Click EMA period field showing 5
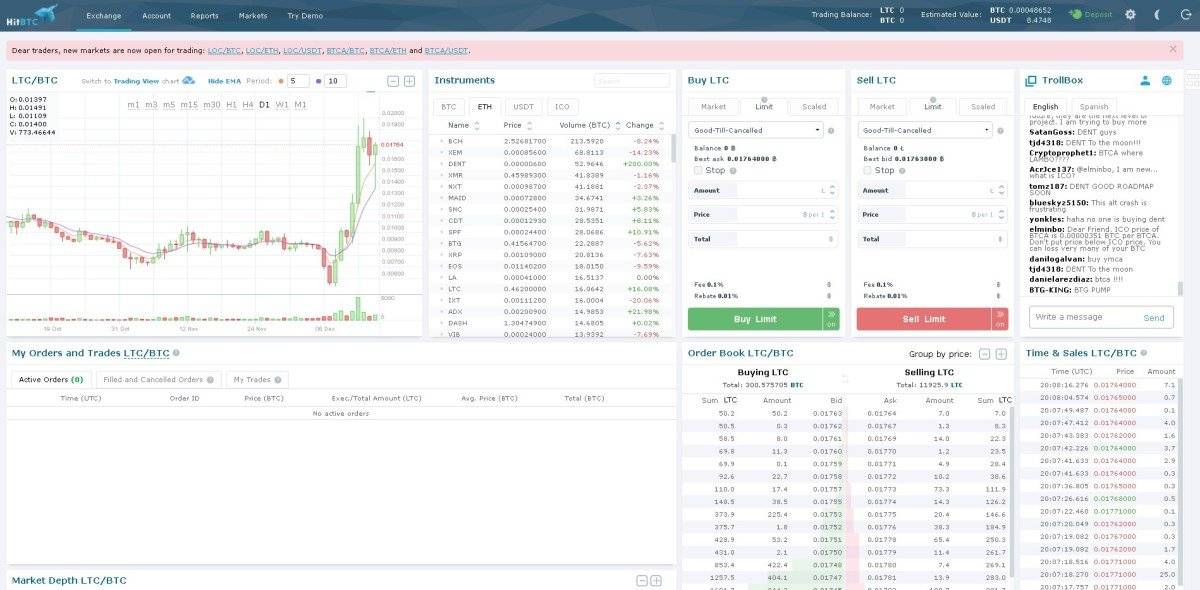 pyautogui.click(x=298, y=81)
